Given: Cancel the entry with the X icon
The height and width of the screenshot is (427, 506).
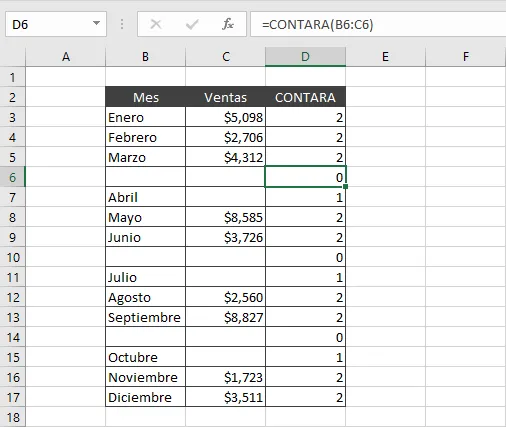Looking at the screenshot, I should click(156, 24).
